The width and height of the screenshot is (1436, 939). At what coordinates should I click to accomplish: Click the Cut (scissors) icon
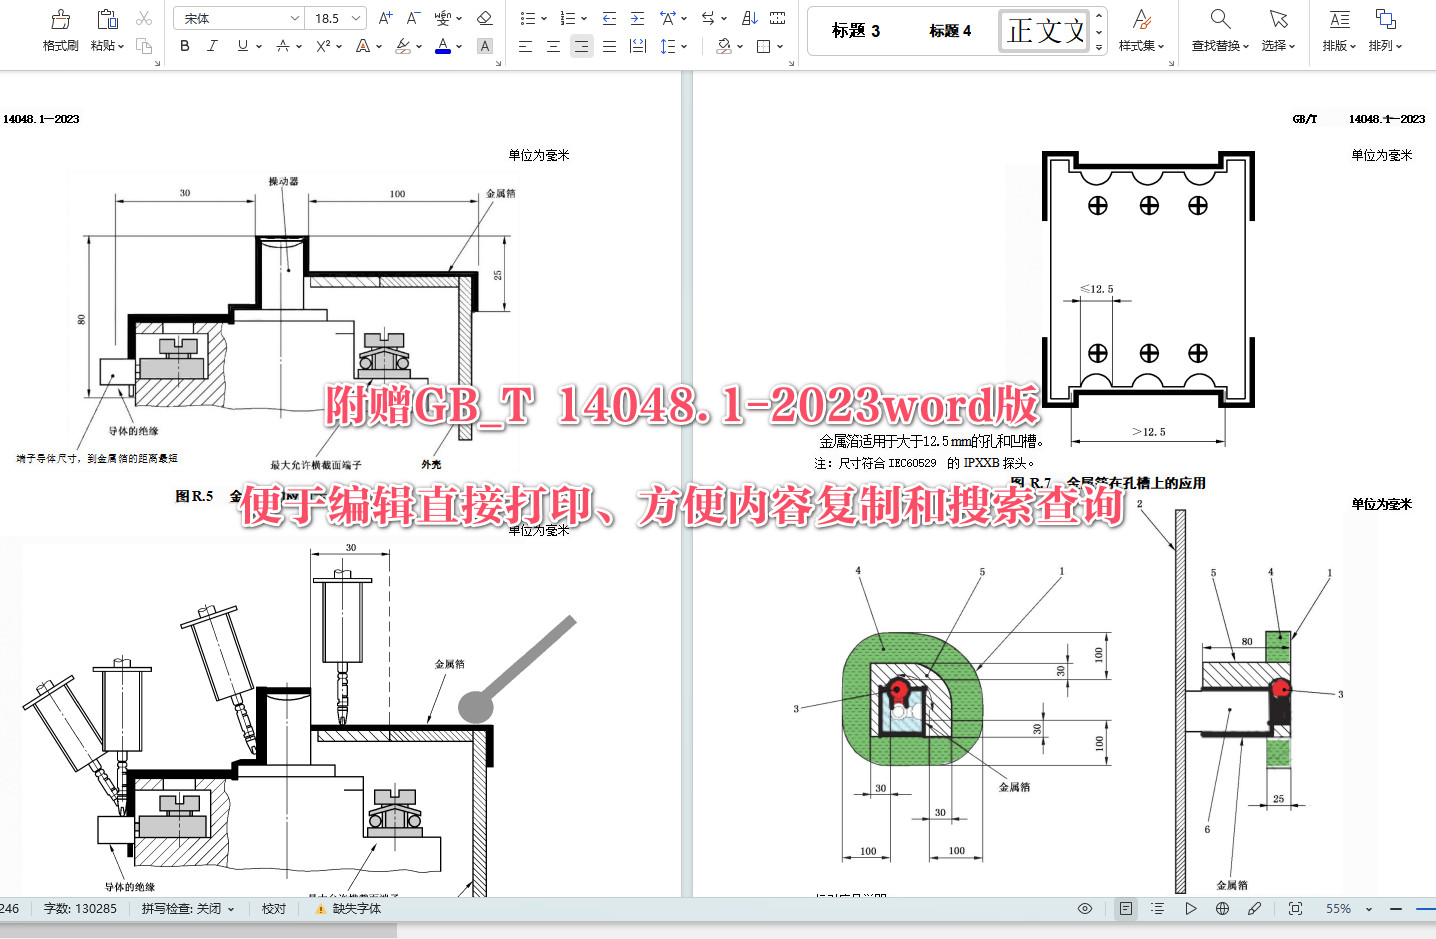click(143, 17)
